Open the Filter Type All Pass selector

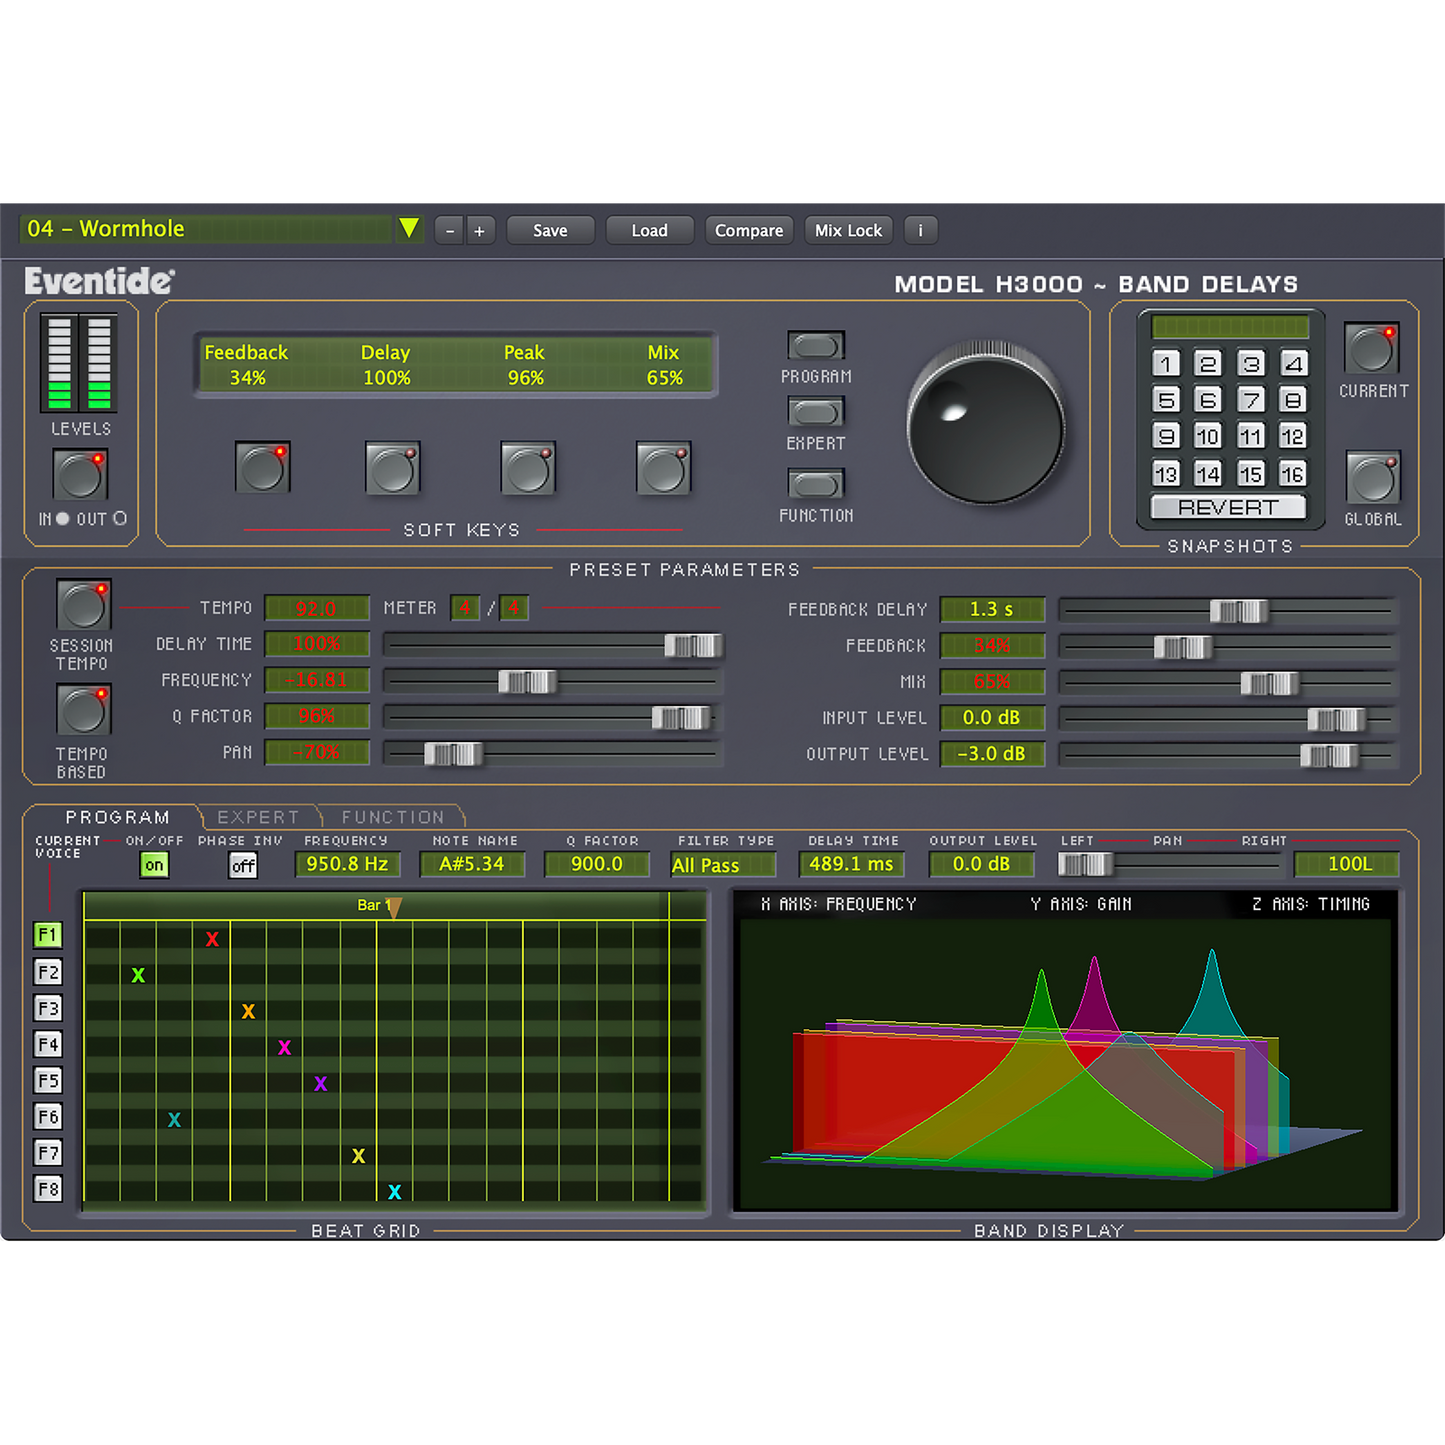point(723,865)
